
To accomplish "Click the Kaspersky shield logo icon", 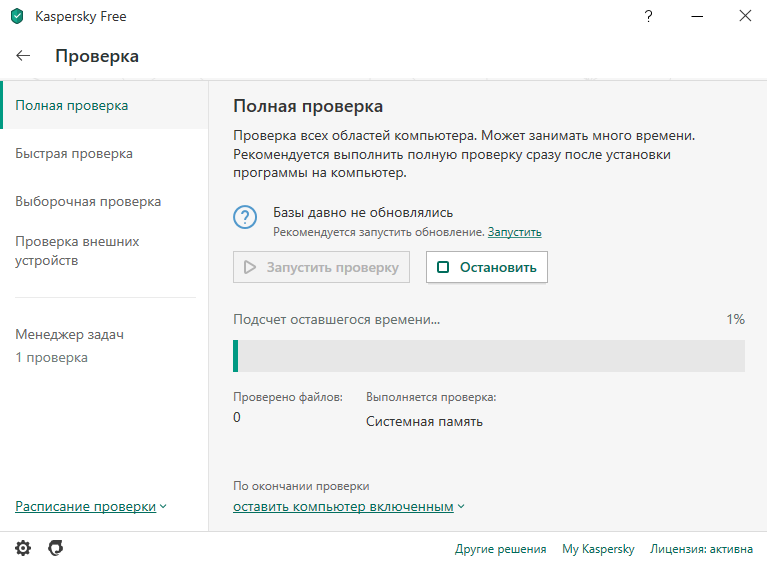I will (x=17, y=17).
